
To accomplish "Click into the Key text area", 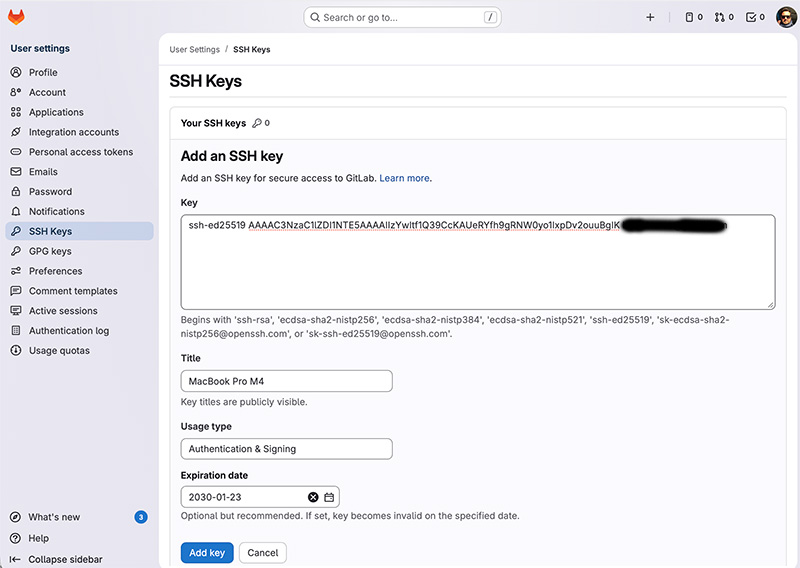I will 478,262.
